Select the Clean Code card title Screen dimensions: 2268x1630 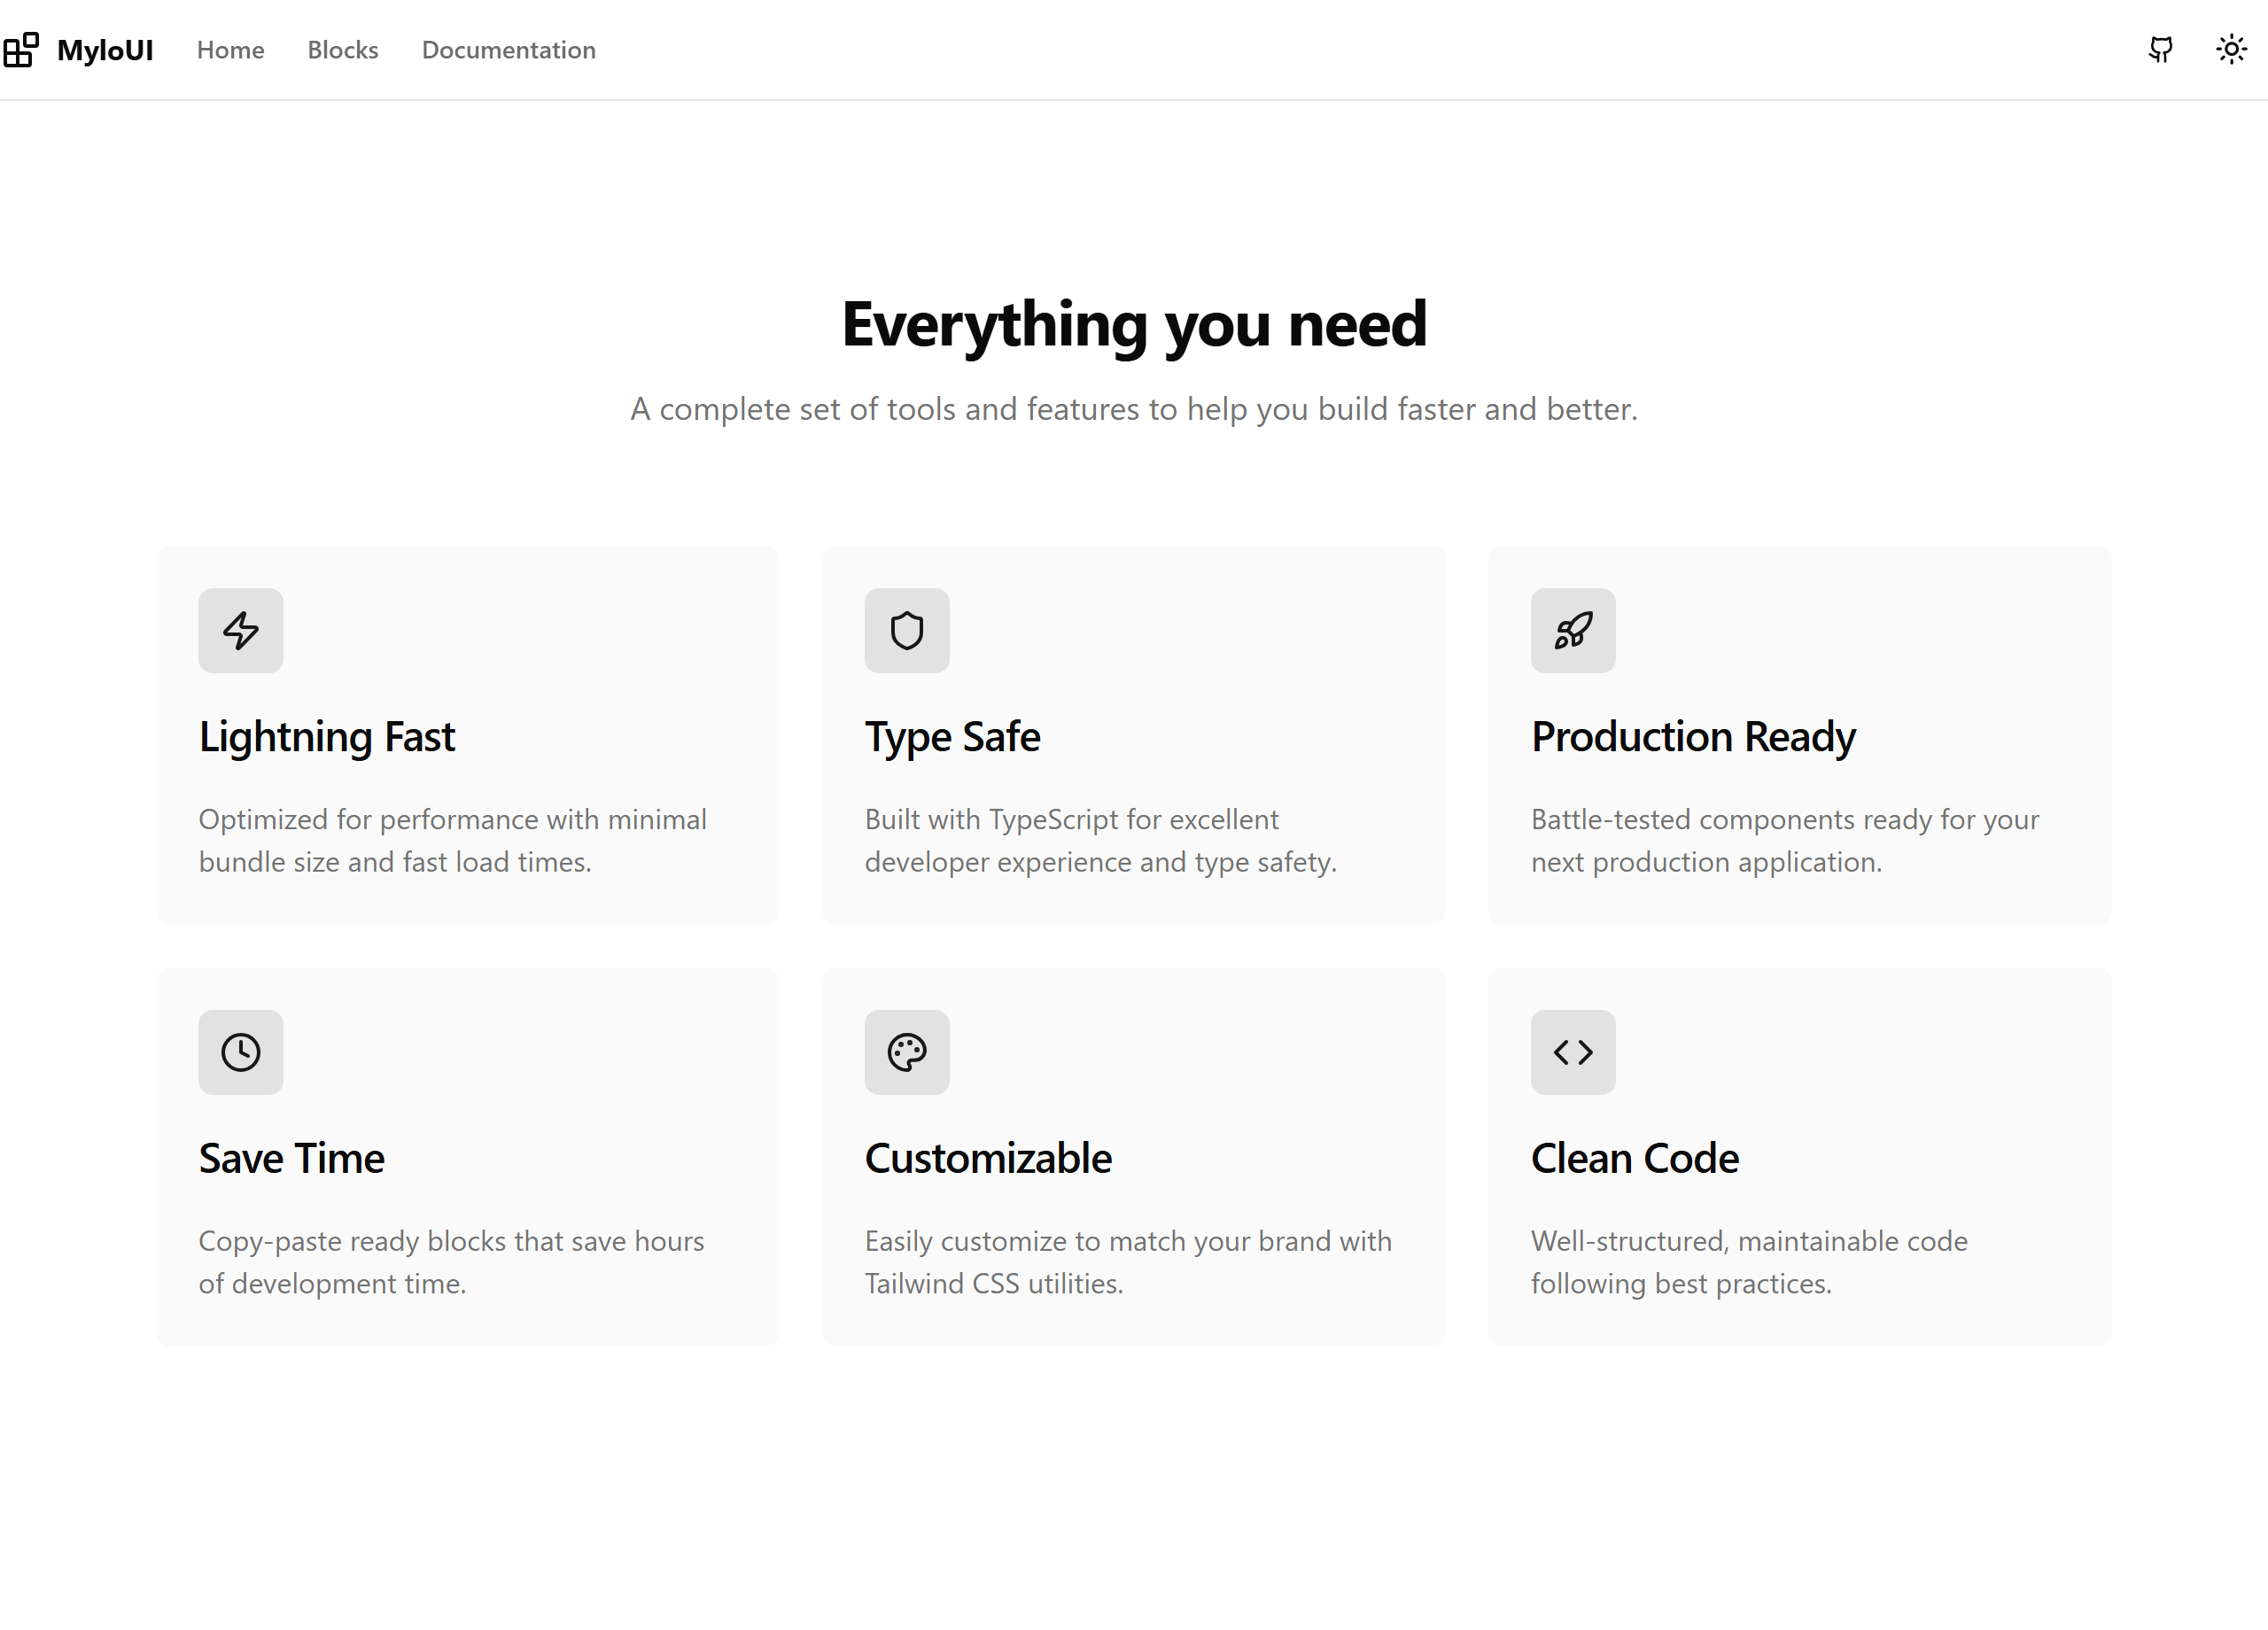pyautogui.click(x=1635, y=1158)
